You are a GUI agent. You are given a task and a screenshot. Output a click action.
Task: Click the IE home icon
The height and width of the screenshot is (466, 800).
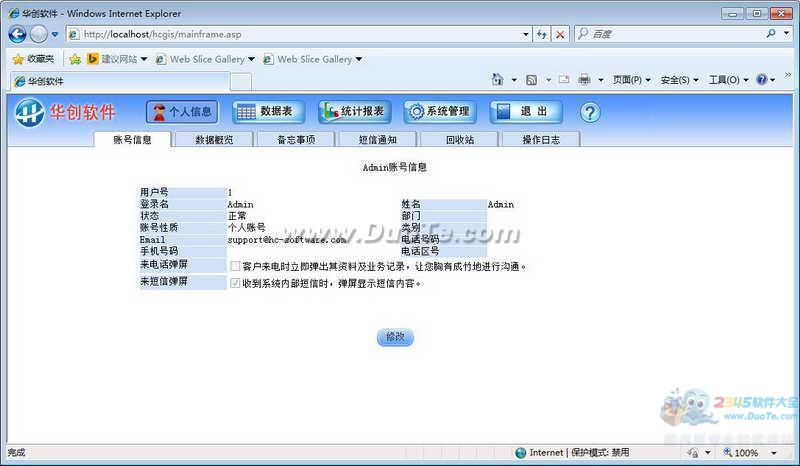tap(498, 80)
